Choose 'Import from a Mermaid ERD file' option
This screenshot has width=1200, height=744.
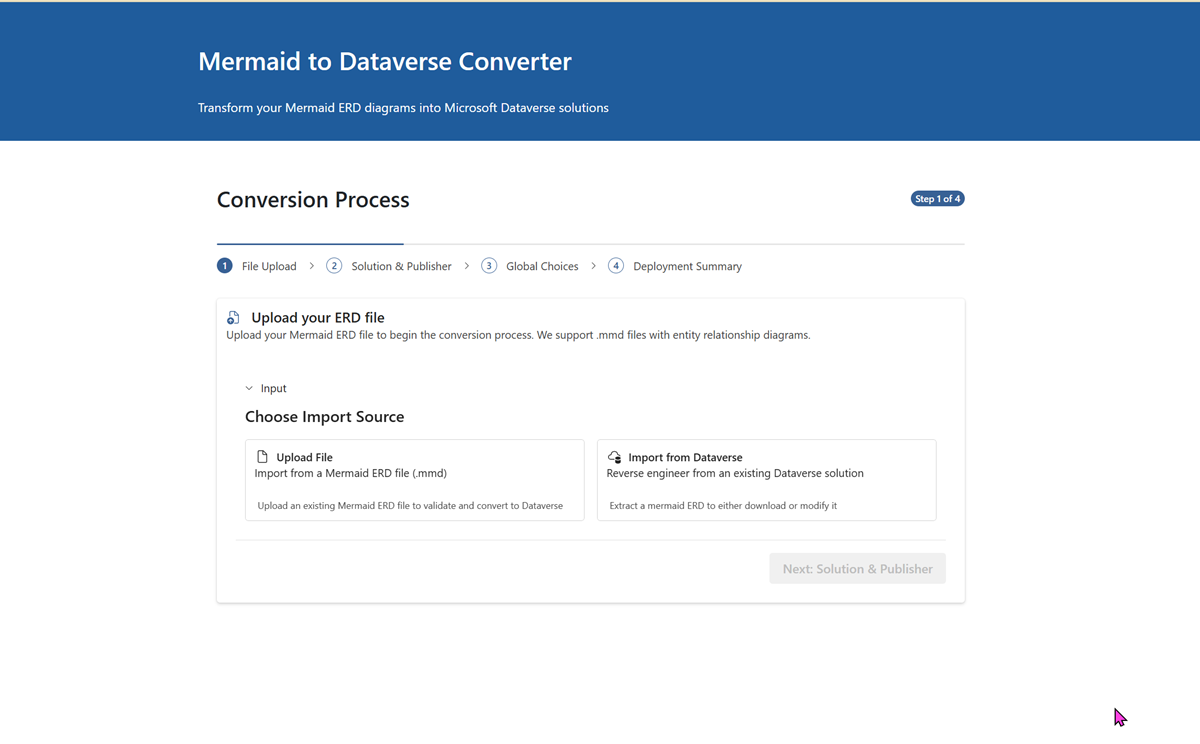(x=414, y=481)
